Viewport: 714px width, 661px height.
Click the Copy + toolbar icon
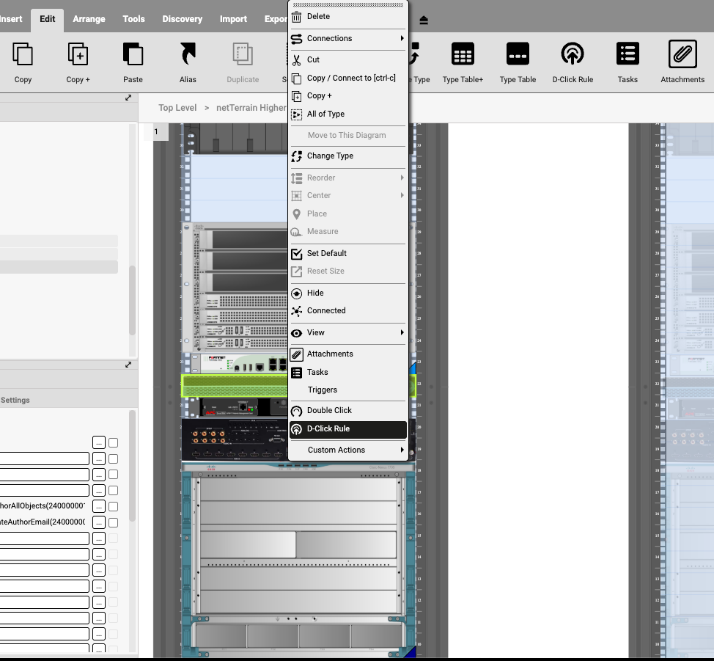coord(77,55)
